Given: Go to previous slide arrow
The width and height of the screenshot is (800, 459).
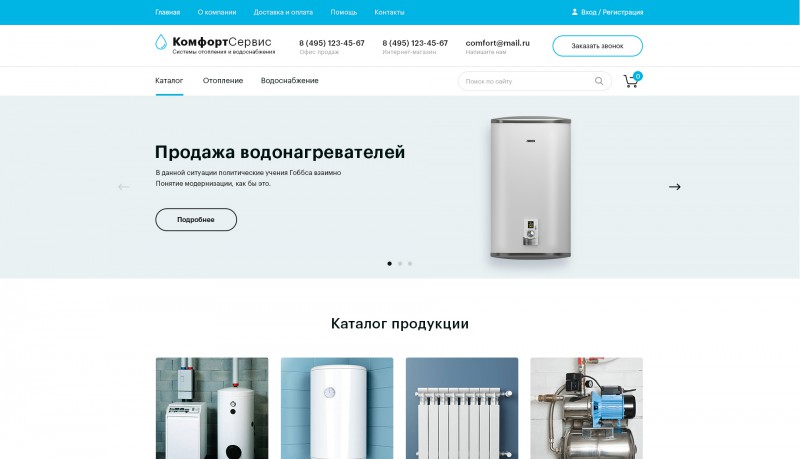Looking at the screenshot, I should [123, 187].
